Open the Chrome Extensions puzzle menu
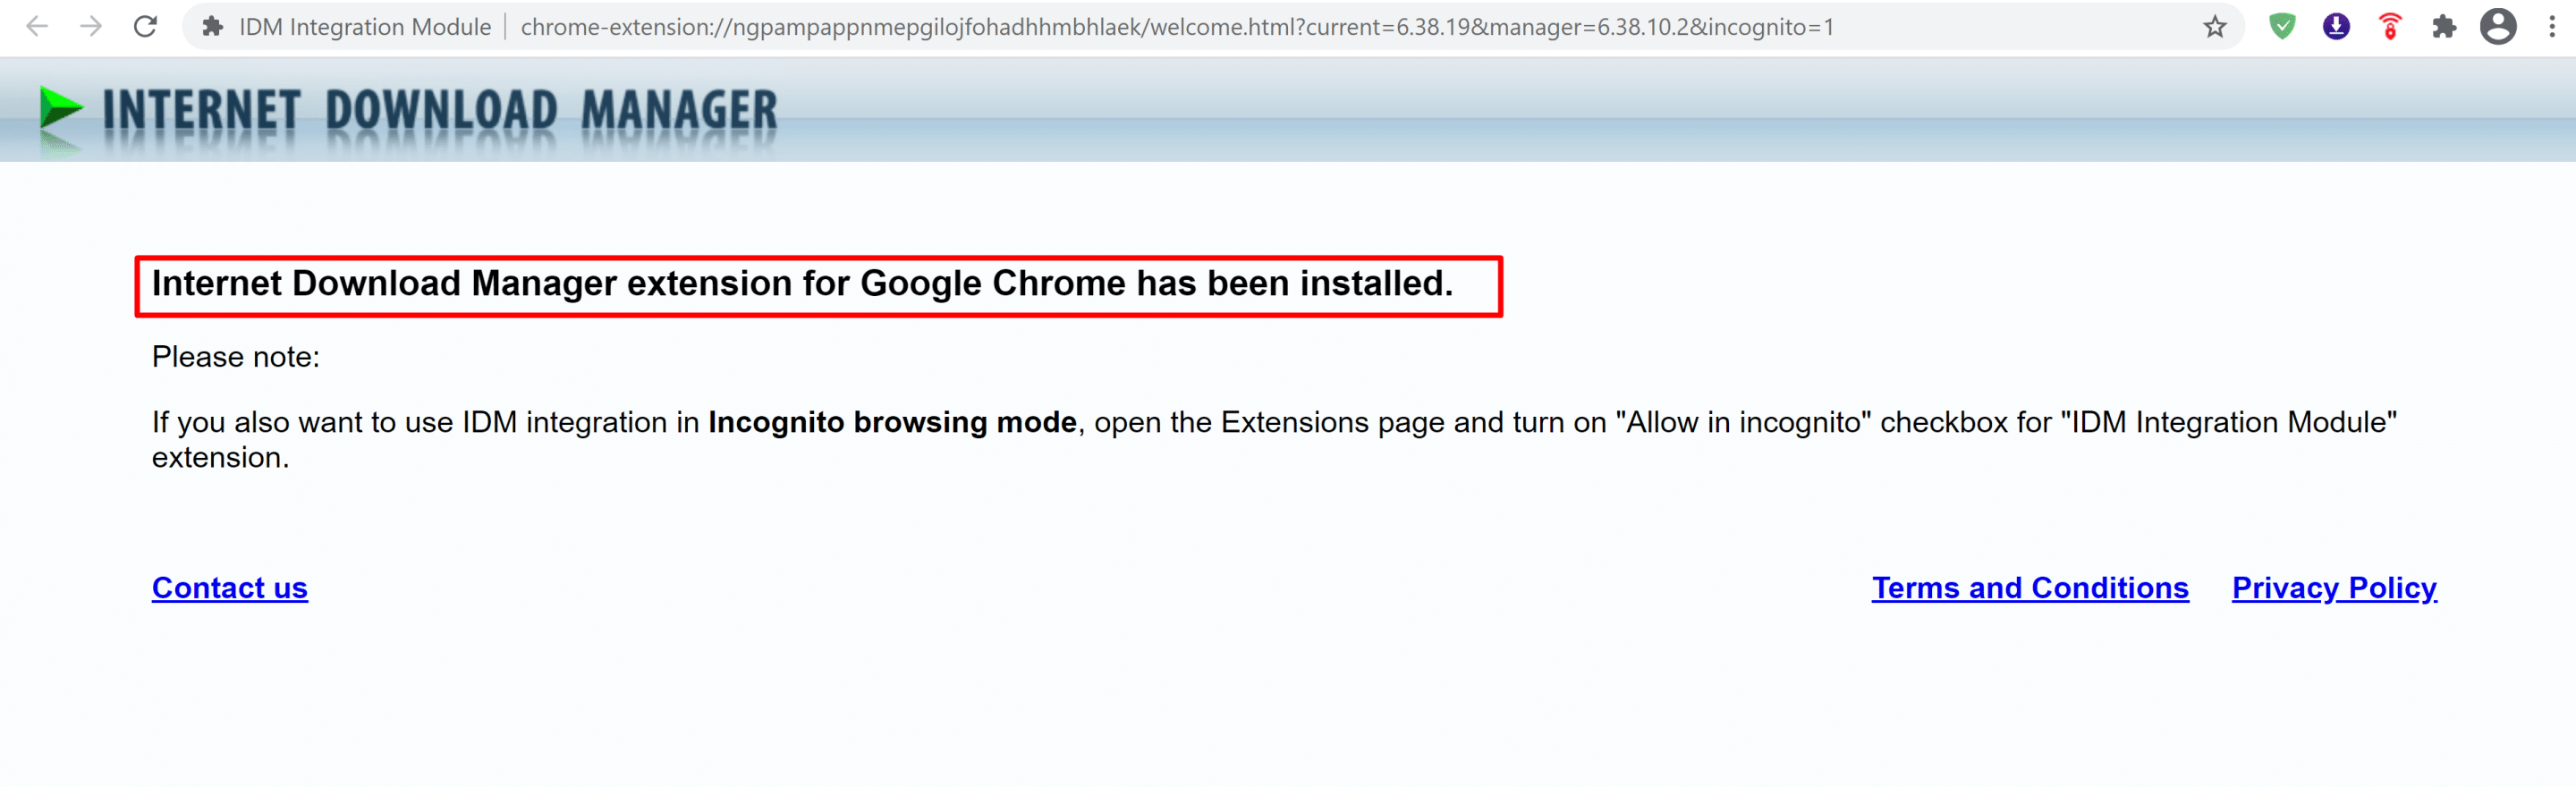 [2443, 26]
